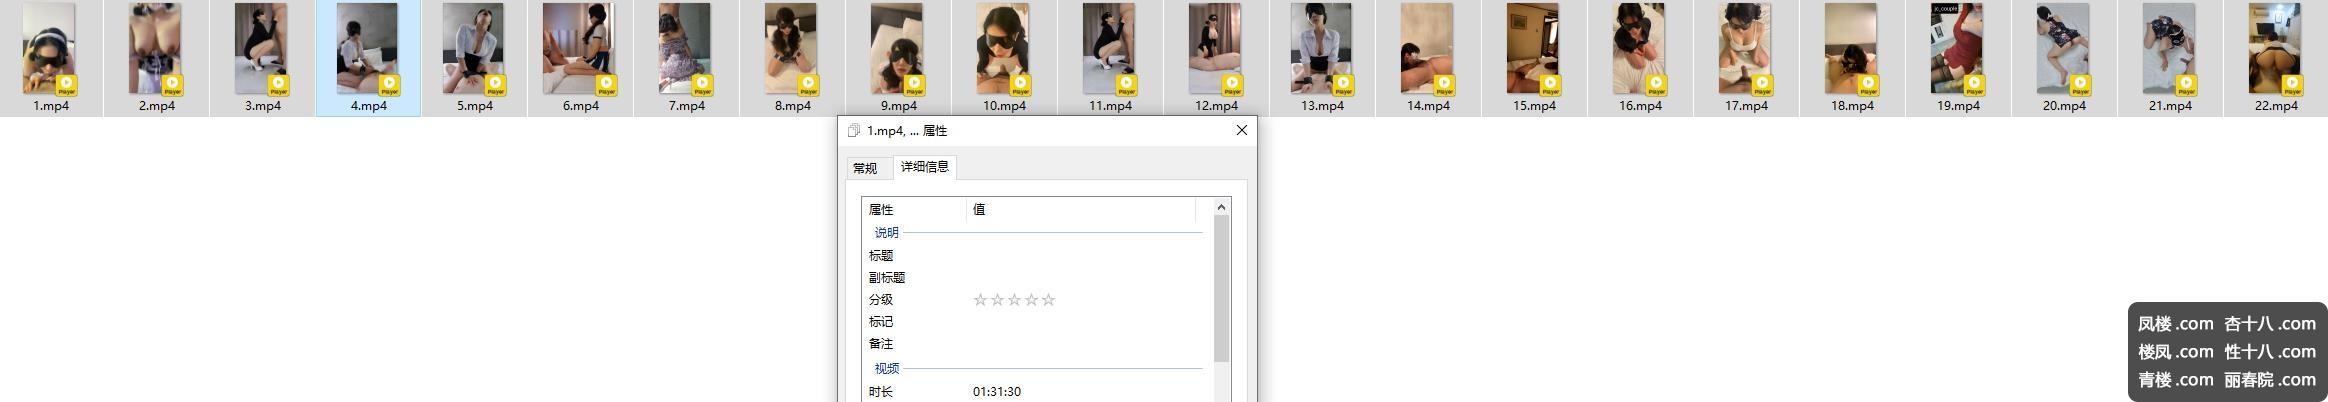Switch to the 常规 tab
The height and width of the screenshot is (402, 2328).
[x=865, y=169]
